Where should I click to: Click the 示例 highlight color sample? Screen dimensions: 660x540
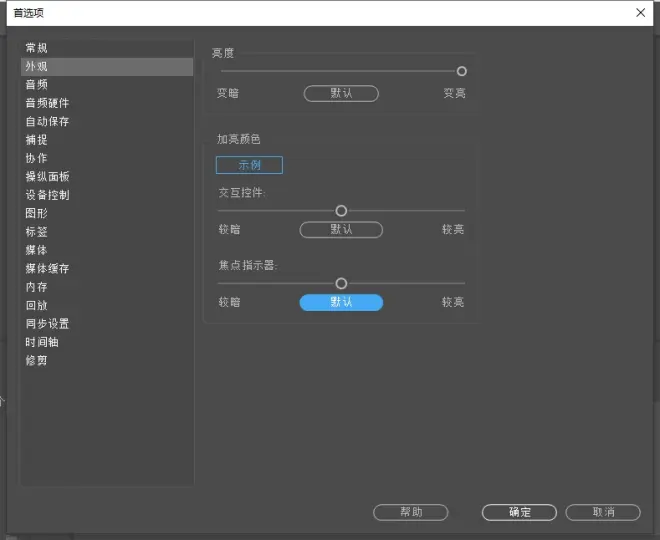[x=249, y=166]
